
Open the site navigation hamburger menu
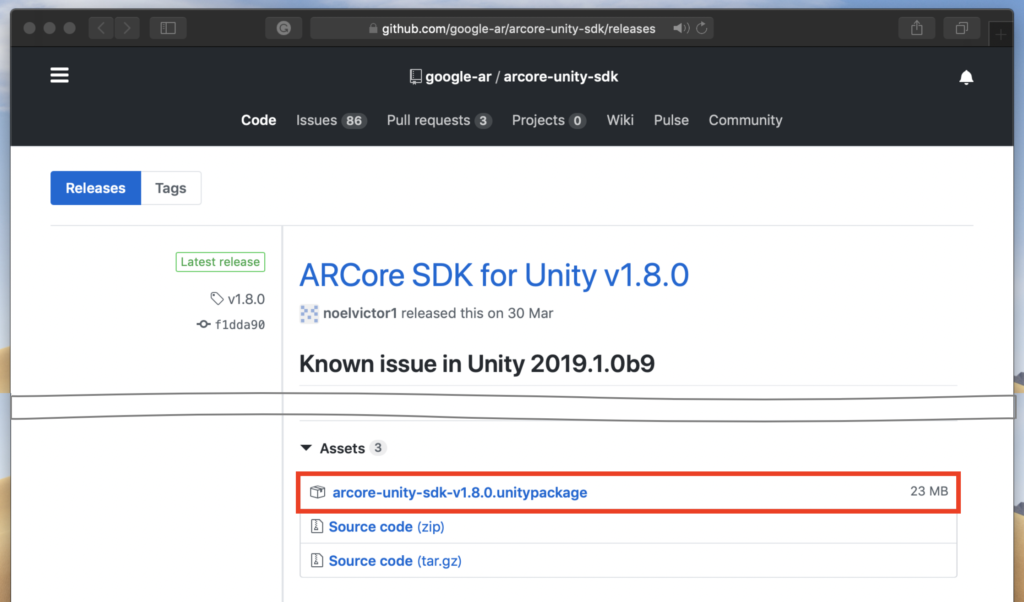(59, 74)
